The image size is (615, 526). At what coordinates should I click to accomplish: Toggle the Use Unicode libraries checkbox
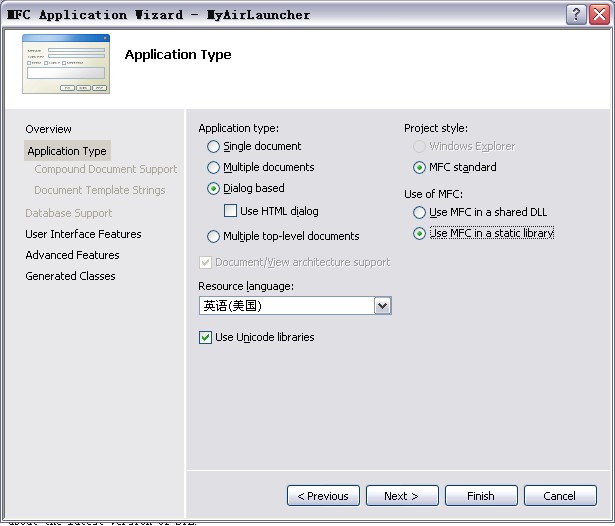(206, 337)
